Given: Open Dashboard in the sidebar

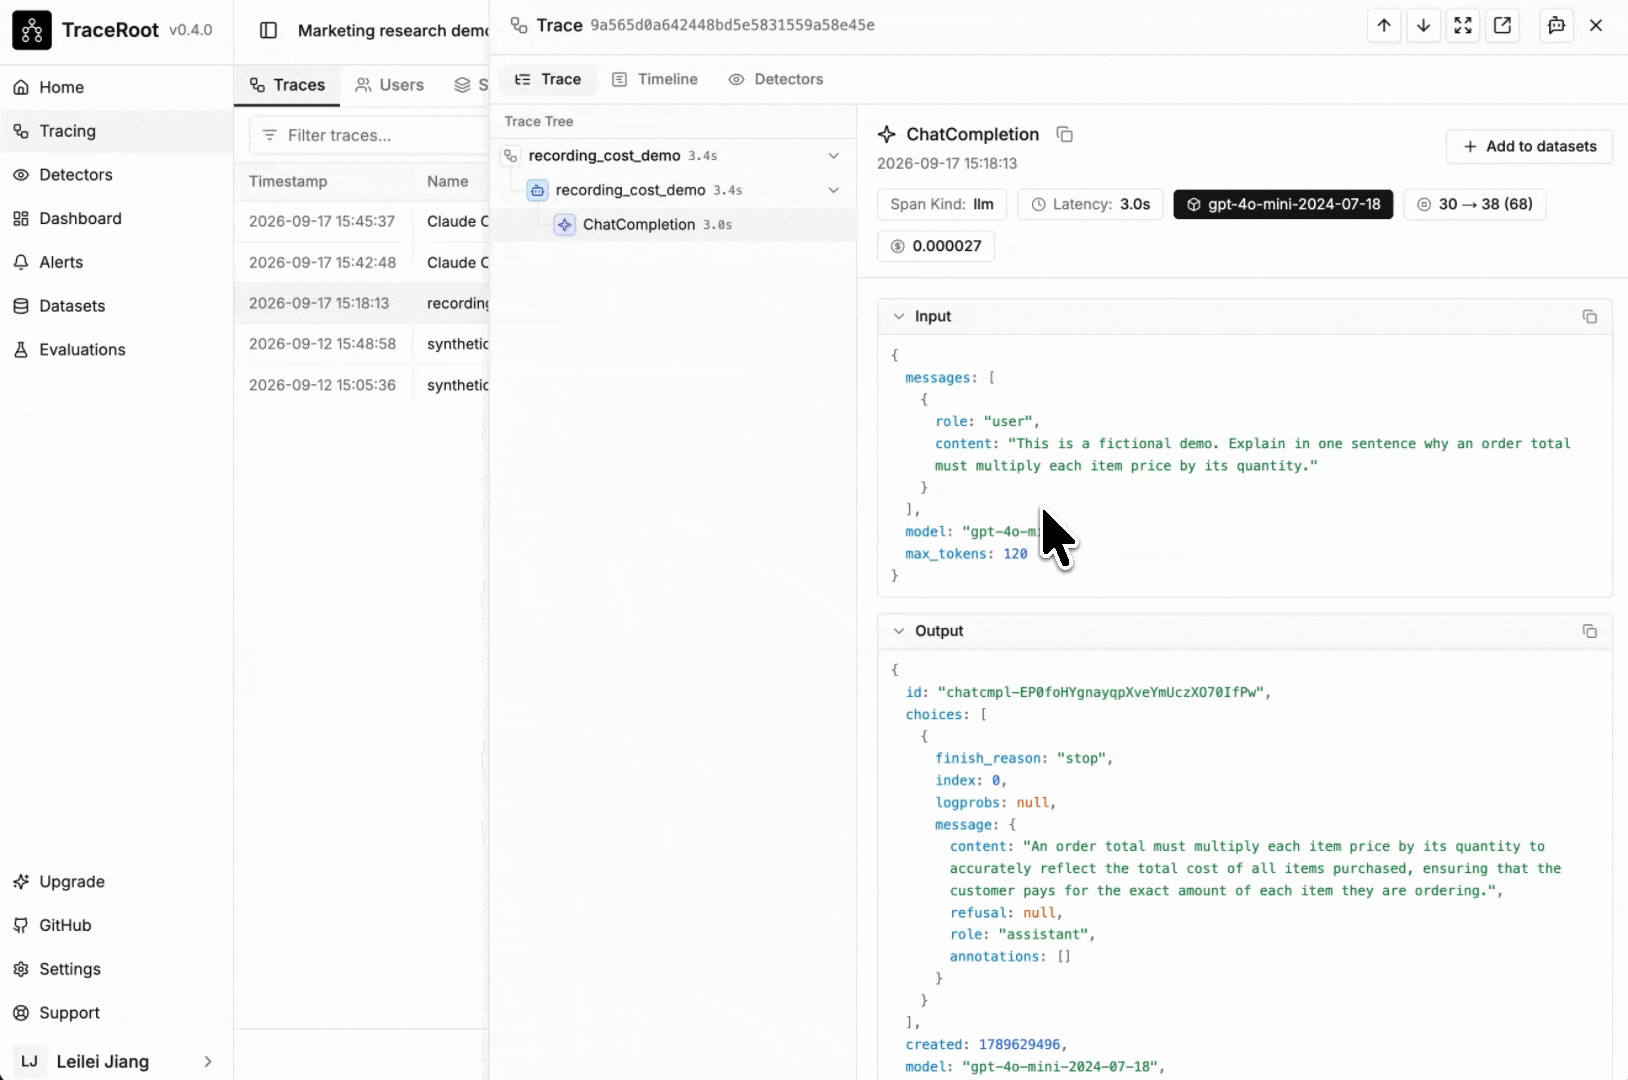Looking at the screenshot, I should [x=116, y=218].
